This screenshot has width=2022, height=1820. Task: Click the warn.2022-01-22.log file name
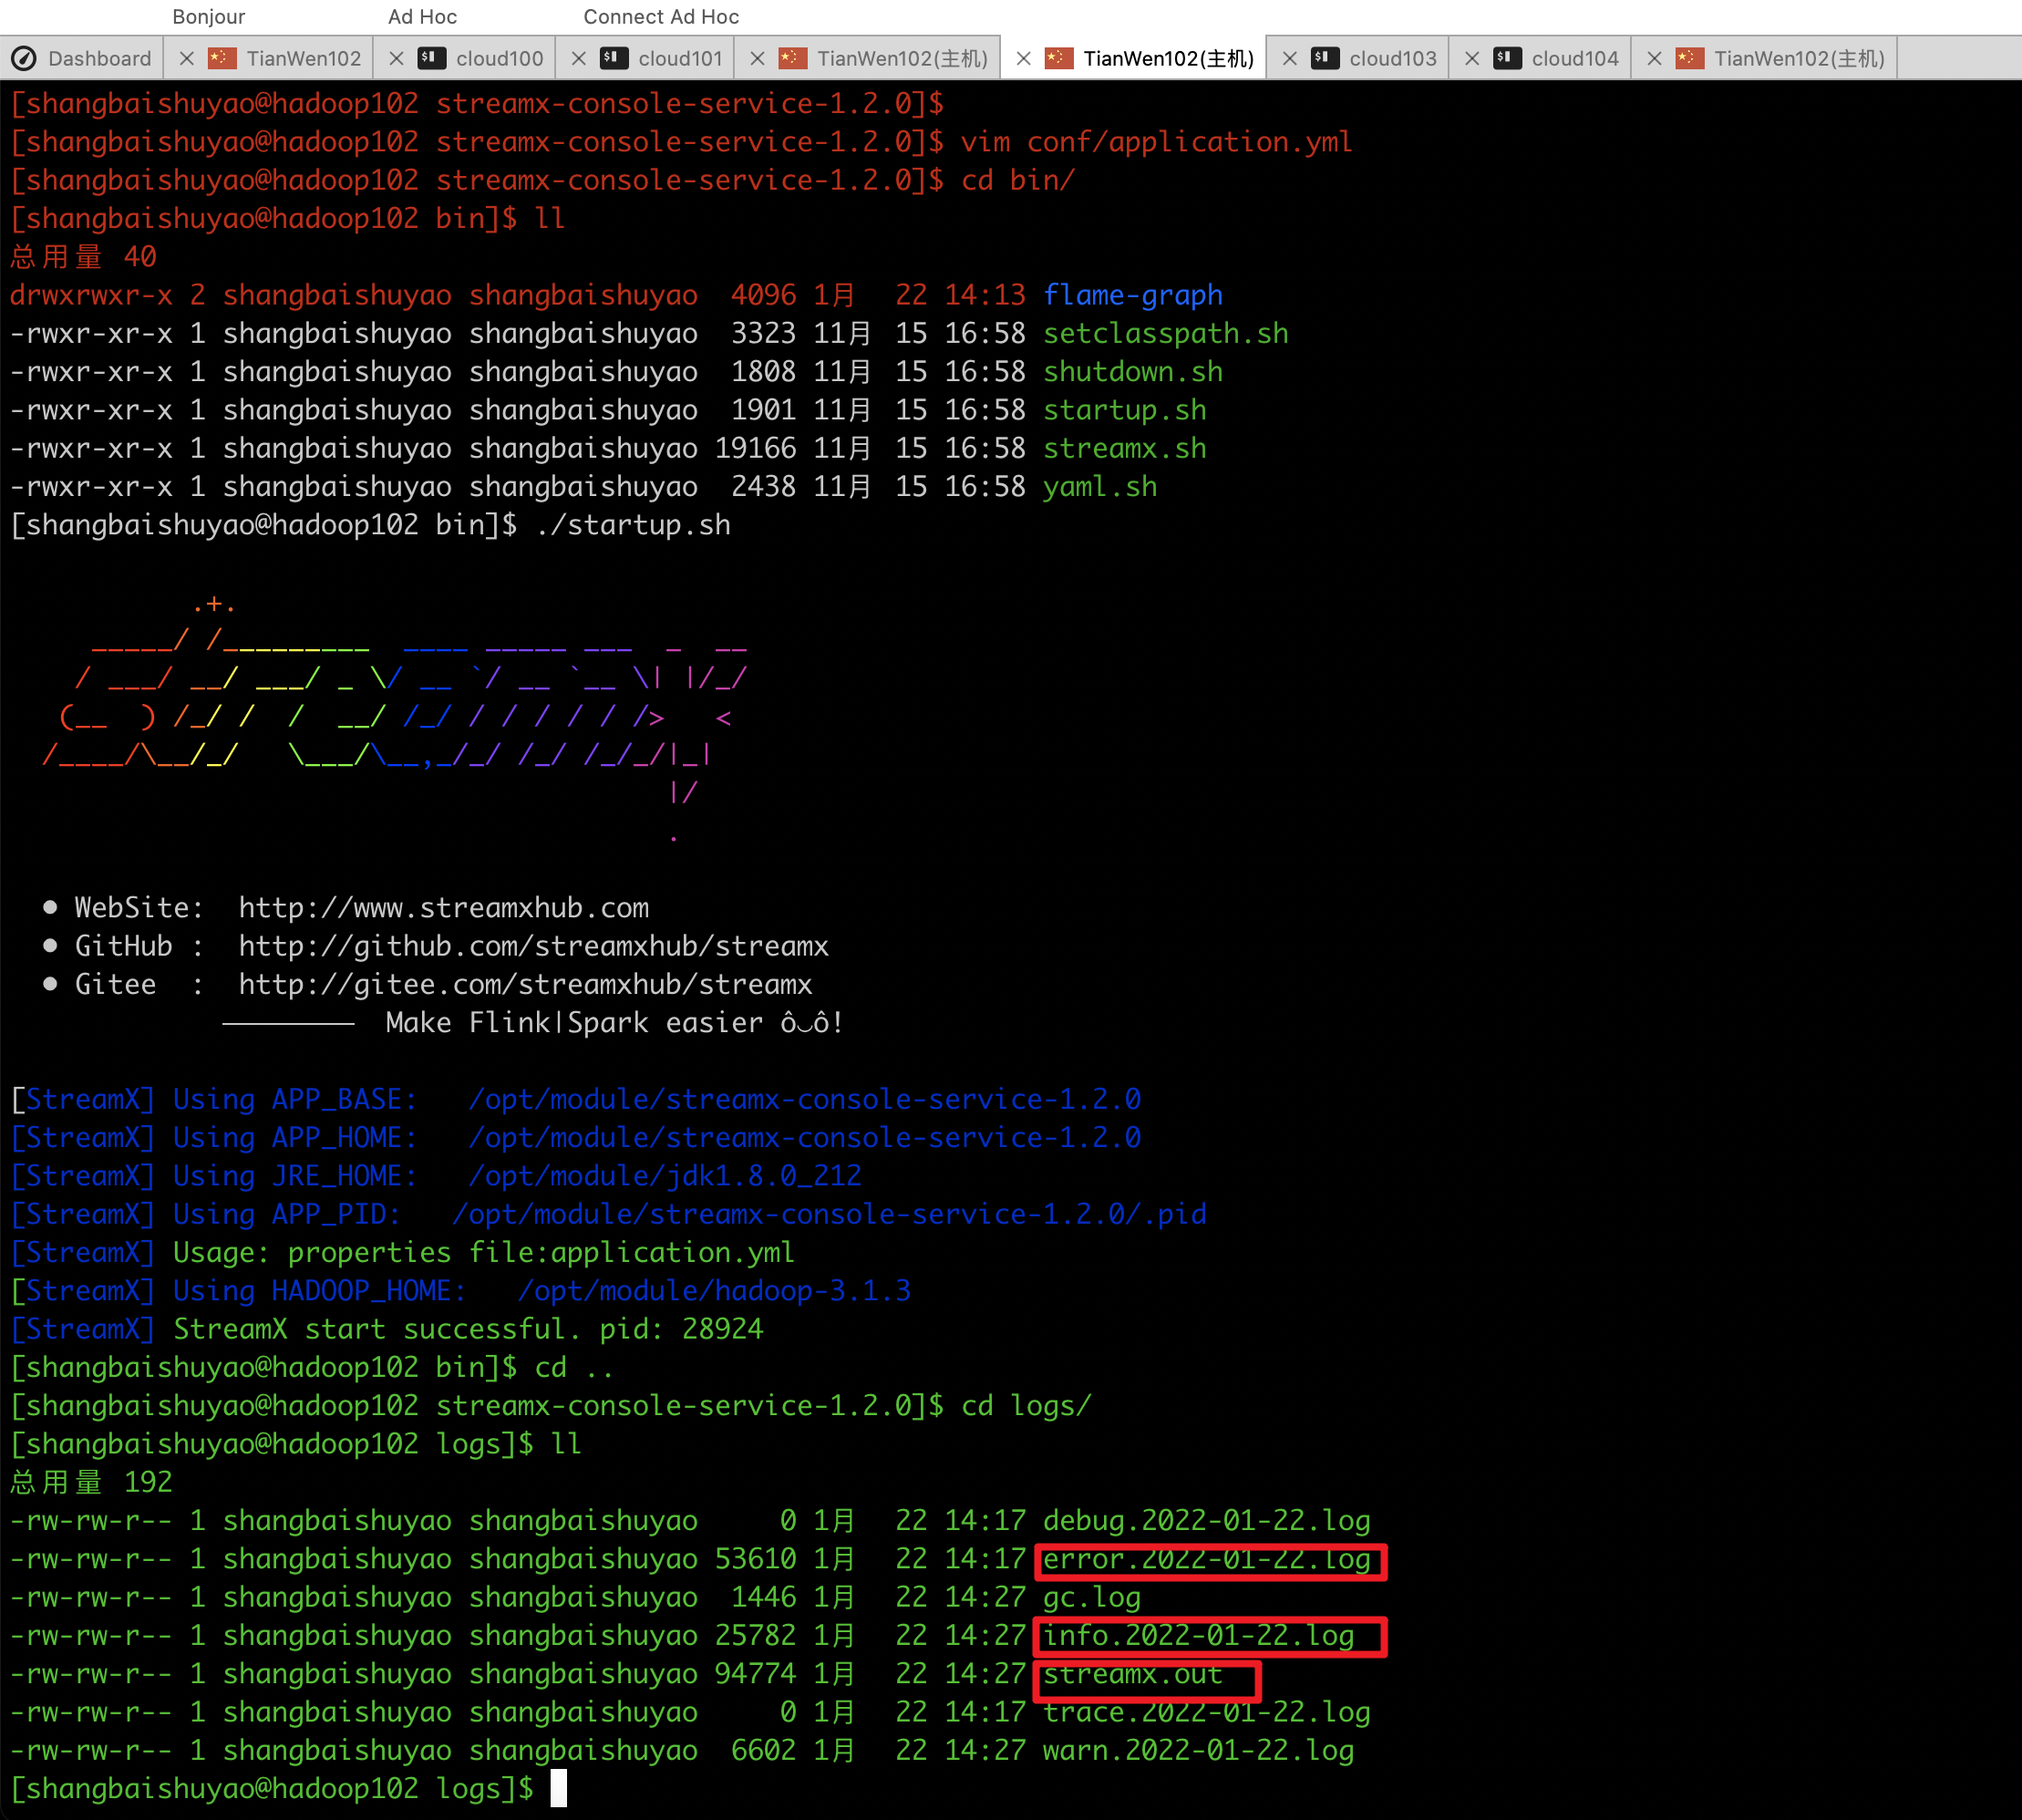(x=1198, y=1750)
